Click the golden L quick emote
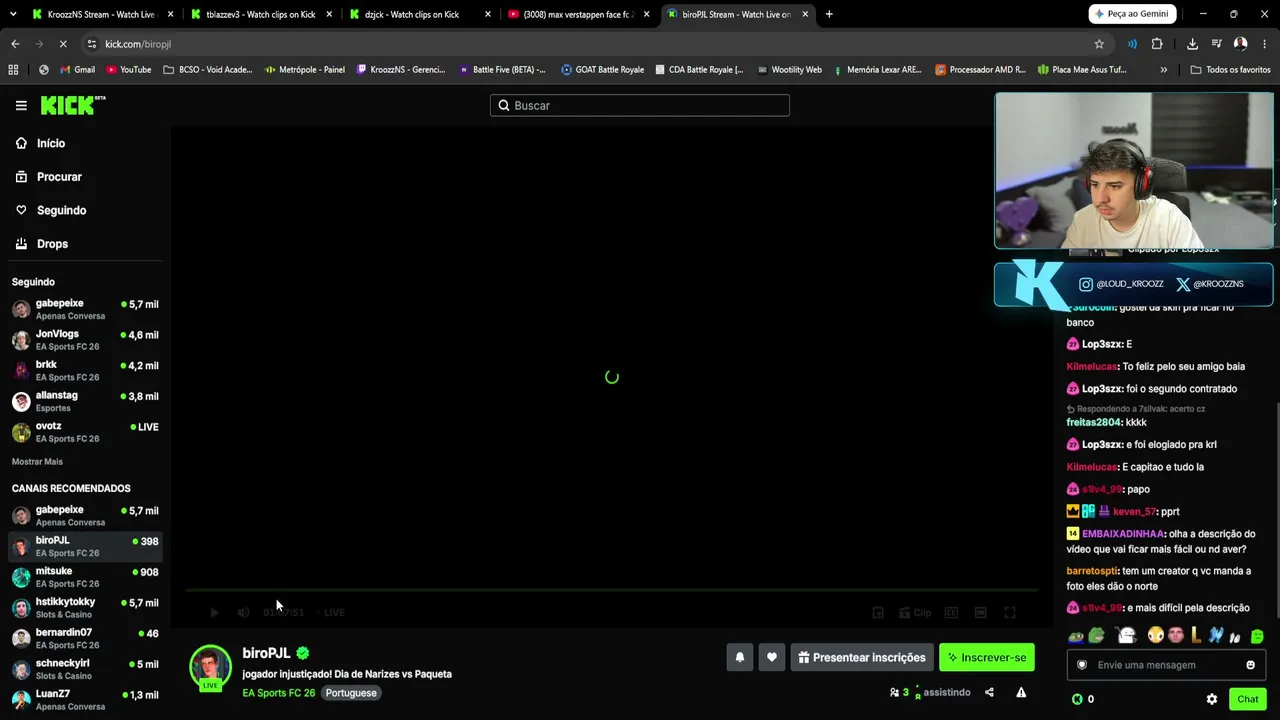 1196,636
